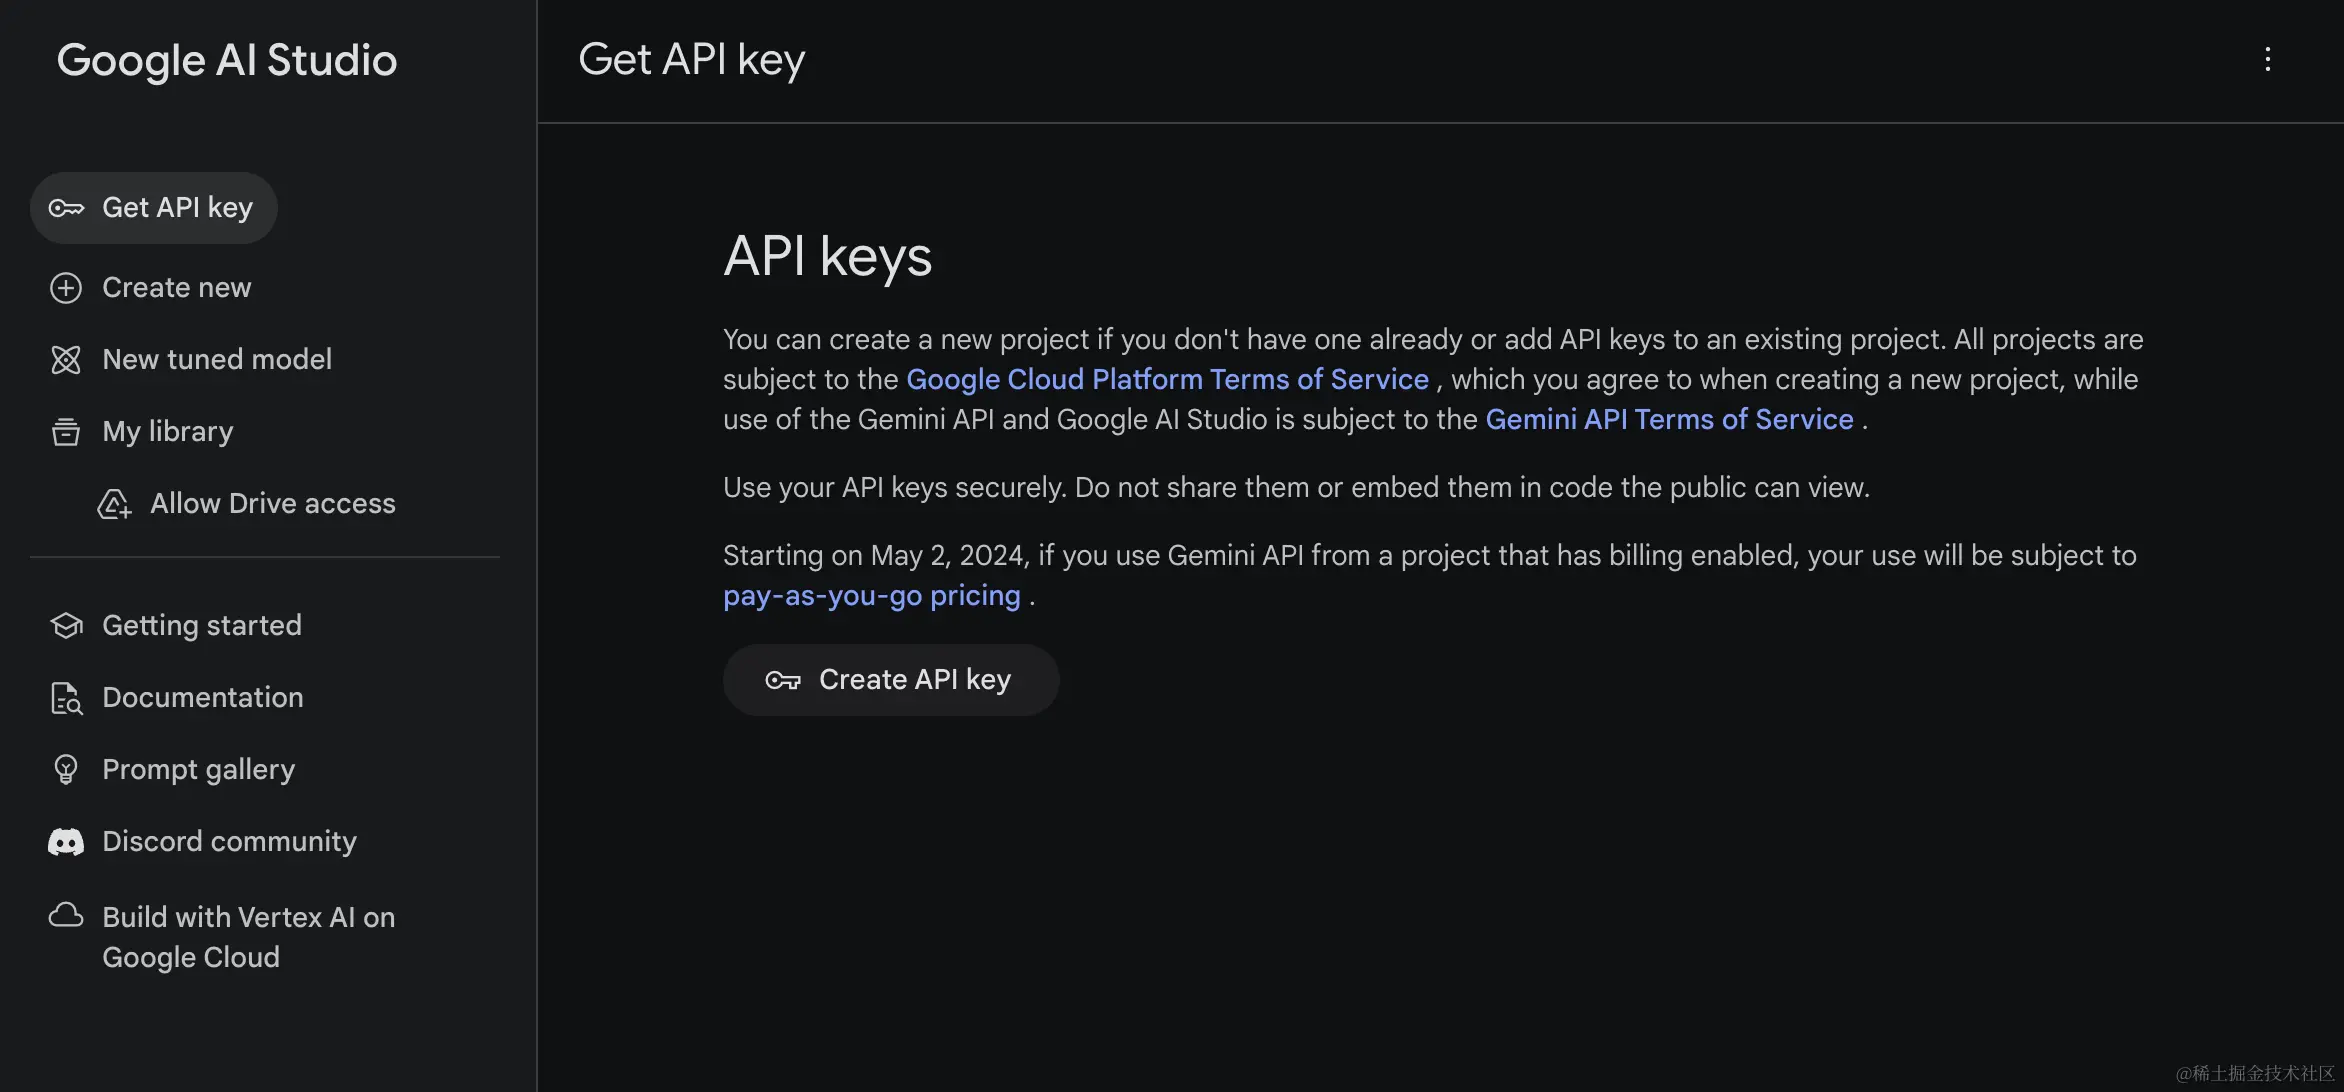Click the Documentation page search icon
Image resolution: width=2344 pixels, height=1092 pixels.
[x=66, y=698]
